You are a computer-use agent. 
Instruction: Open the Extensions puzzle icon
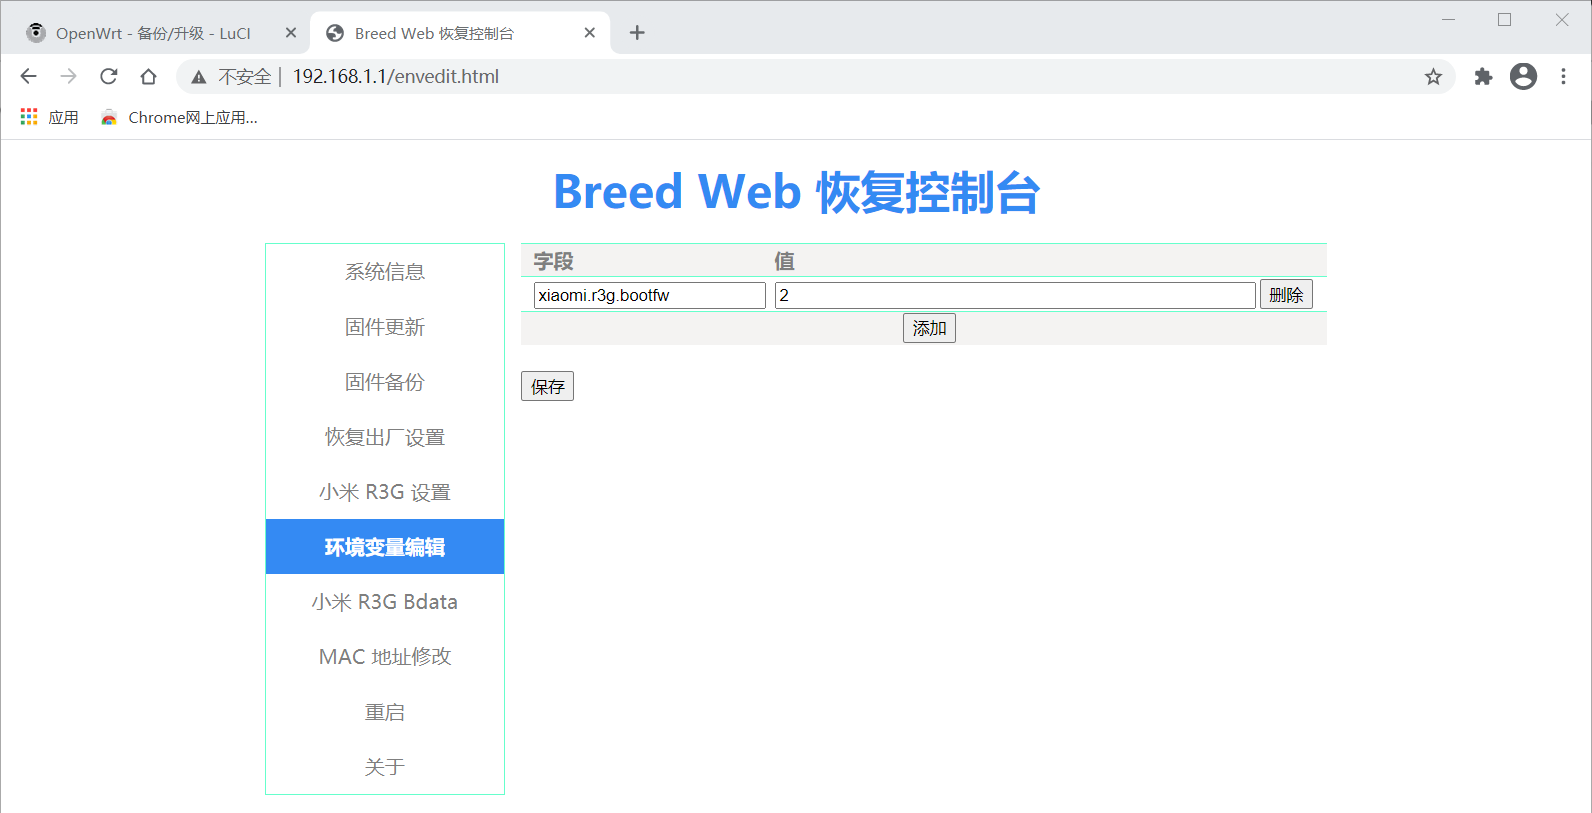pos(1483,76)
